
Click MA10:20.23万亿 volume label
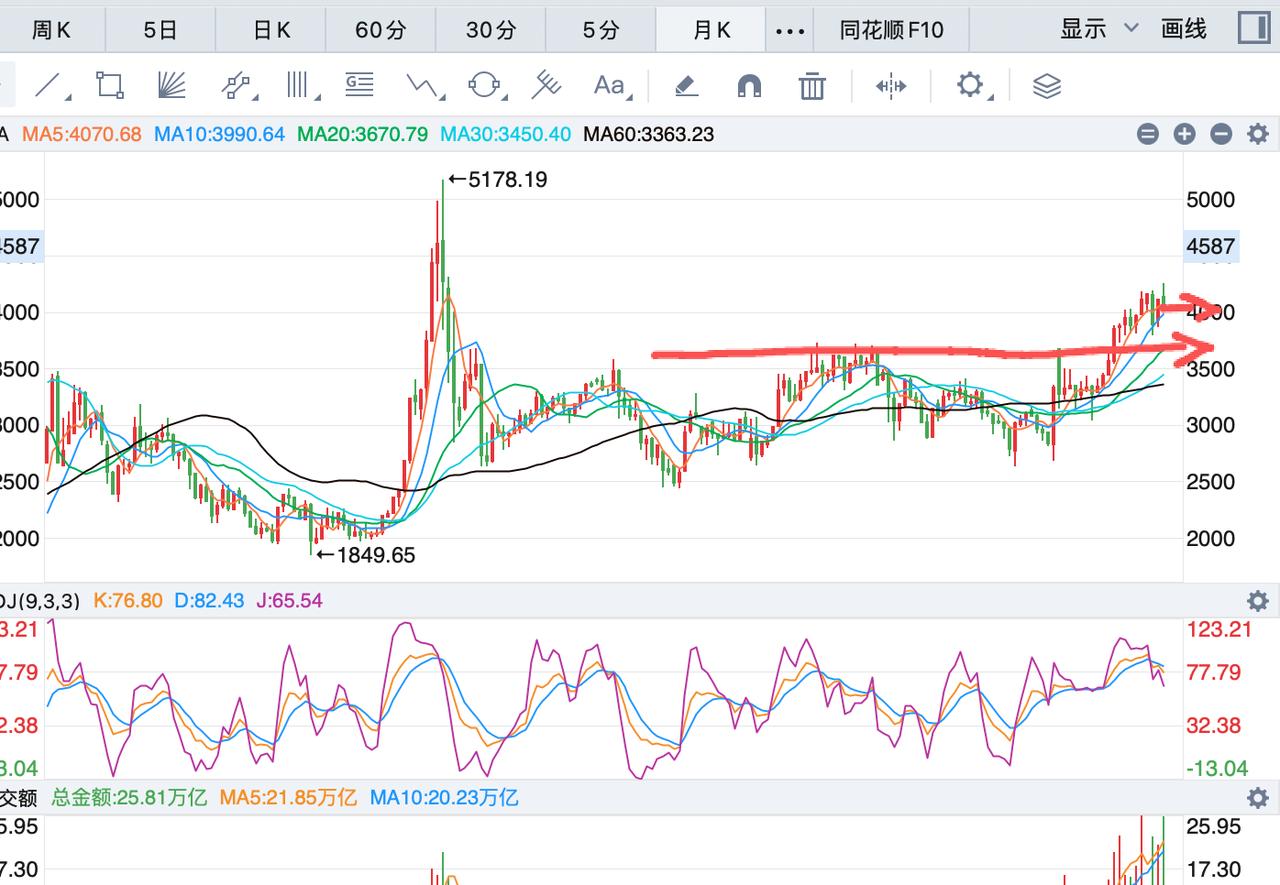[x=444, y=798]
